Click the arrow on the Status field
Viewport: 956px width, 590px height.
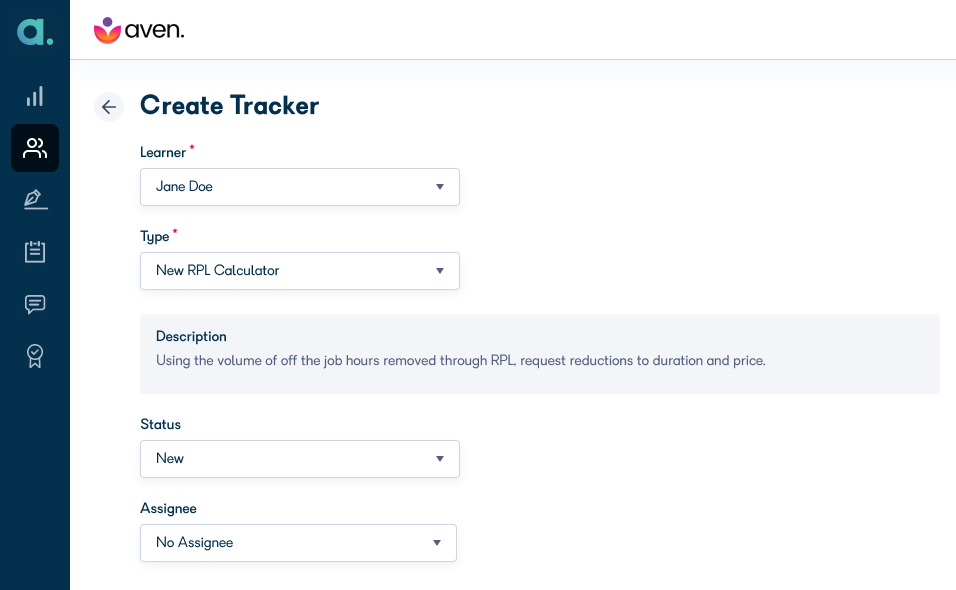(440, 458)
